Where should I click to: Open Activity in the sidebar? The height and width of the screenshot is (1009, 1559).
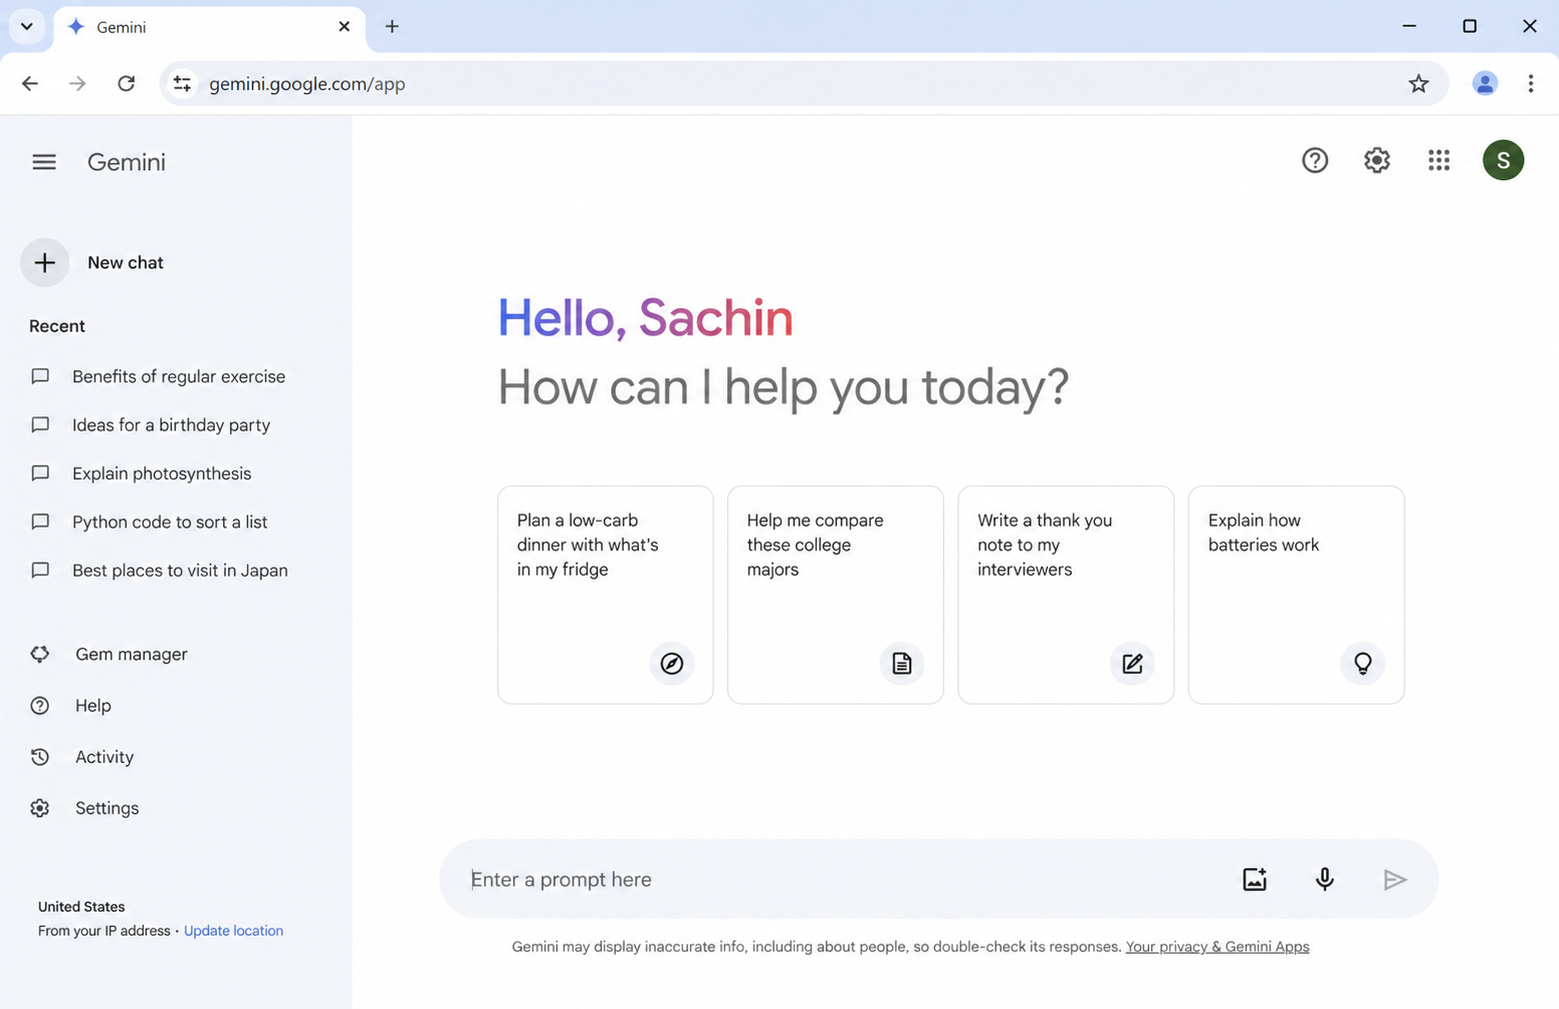pyautogui.click(x=82, y=757)
